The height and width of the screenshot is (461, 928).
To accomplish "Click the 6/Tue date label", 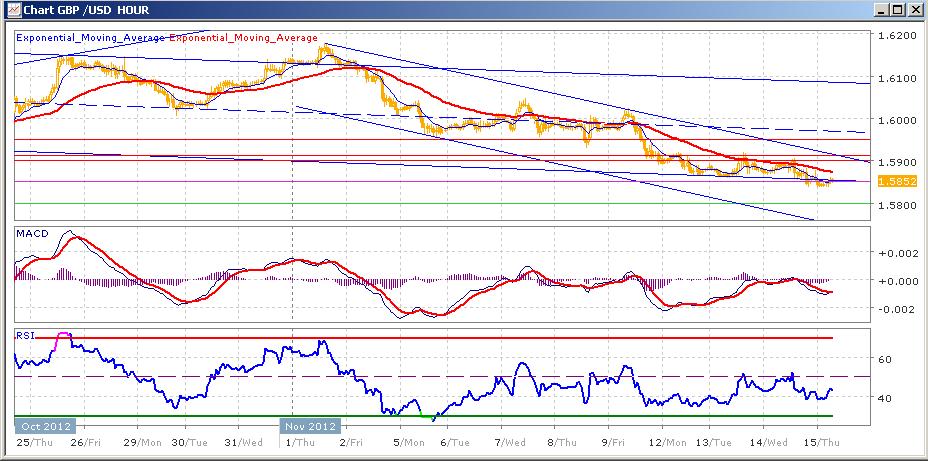I will (454, 443).
